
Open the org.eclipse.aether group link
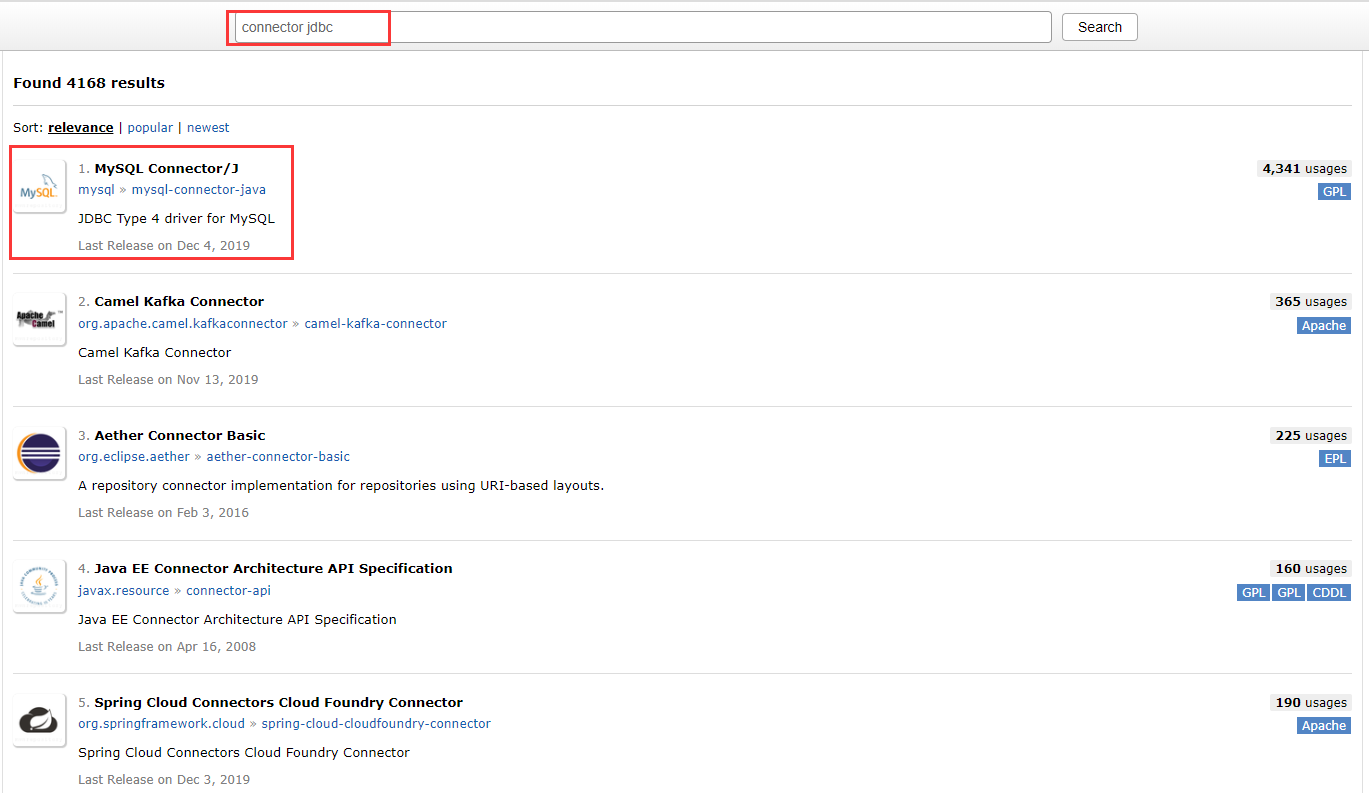point(134,457)
